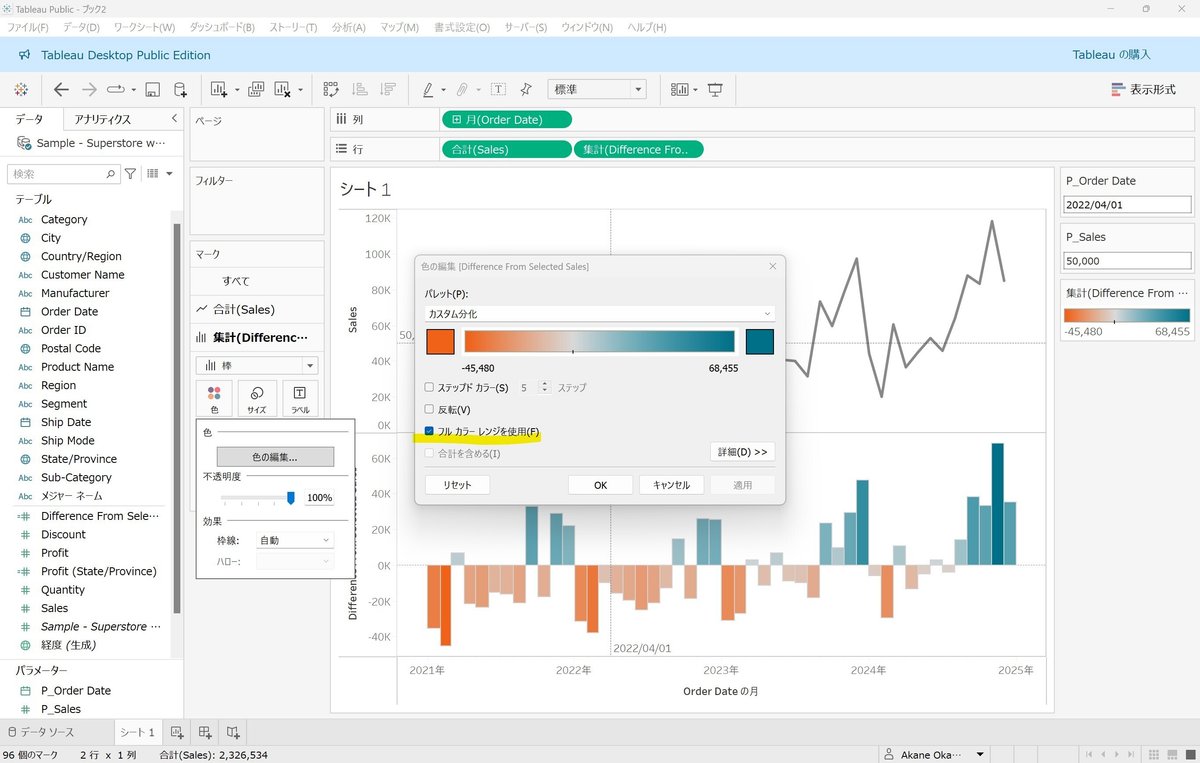Click the Clear Sheet icon

pos(283,89)
